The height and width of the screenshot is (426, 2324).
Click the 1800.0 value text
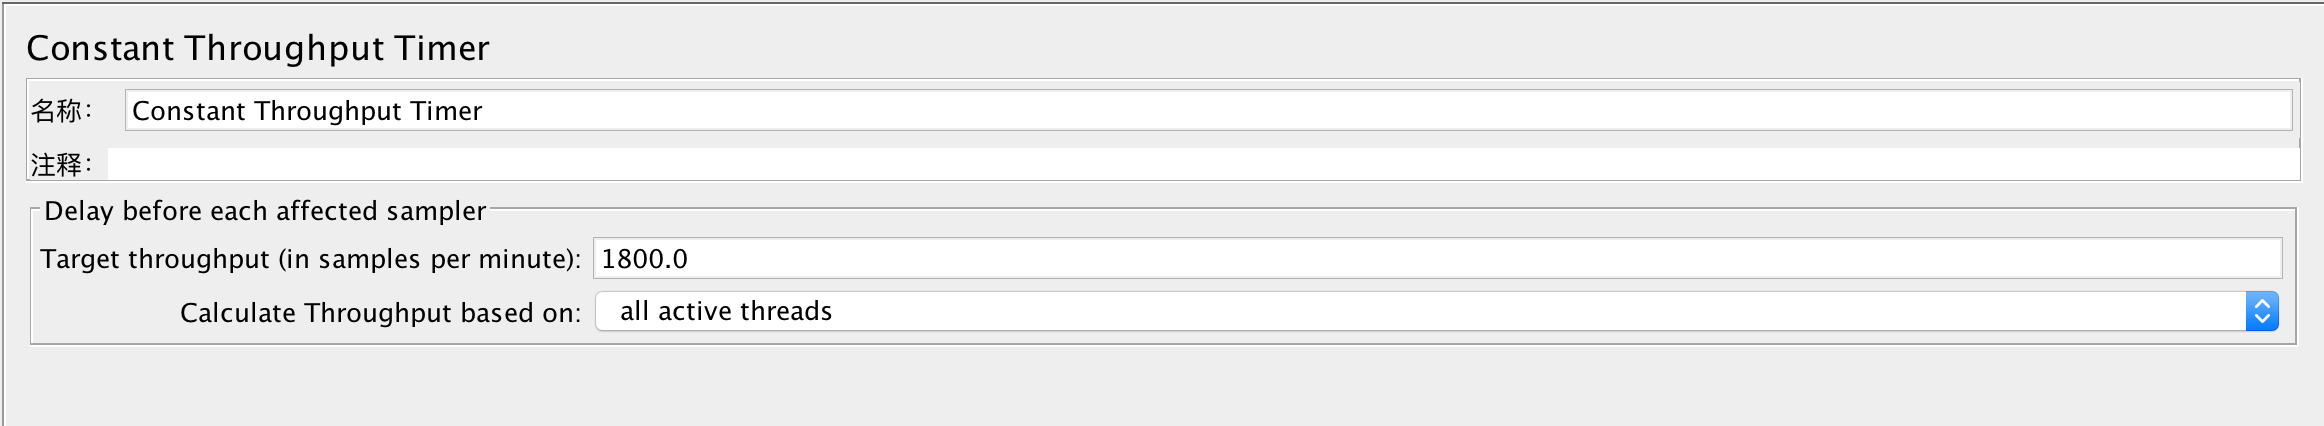coord(645,259)
